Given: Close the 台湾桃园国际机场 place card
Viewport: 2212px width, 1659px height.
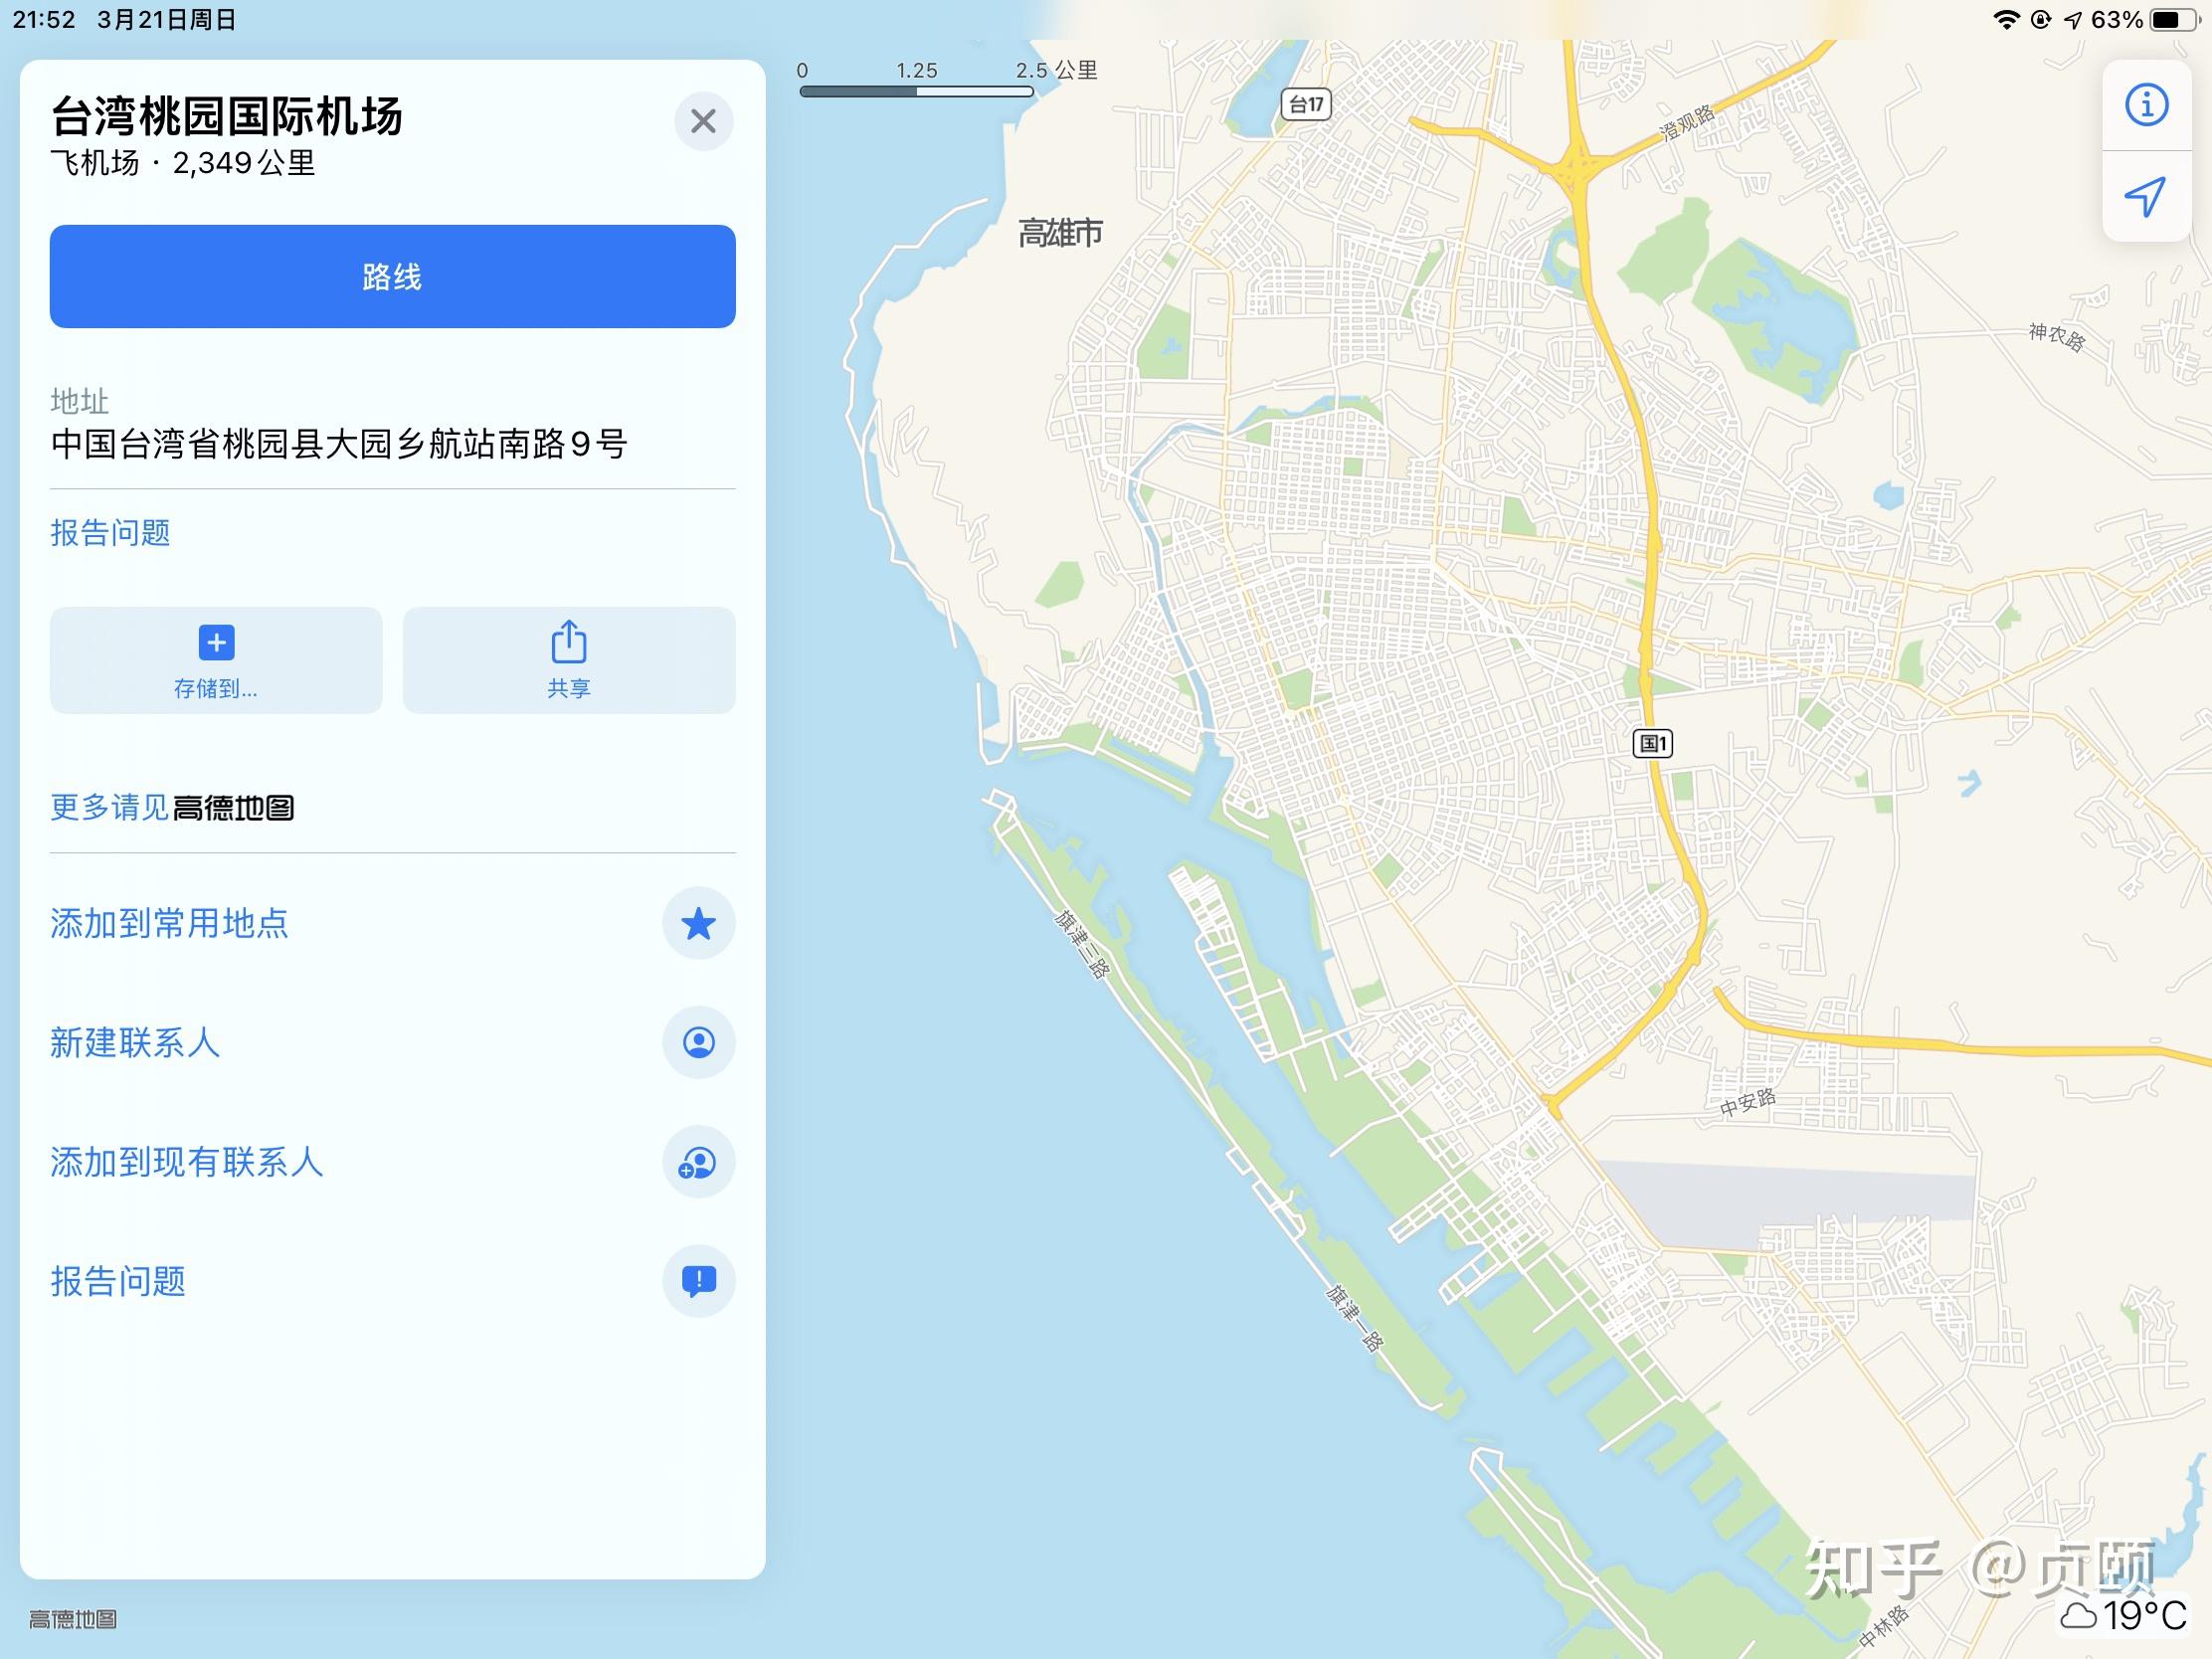Looking at the screenshot, I should click(703, 122).
